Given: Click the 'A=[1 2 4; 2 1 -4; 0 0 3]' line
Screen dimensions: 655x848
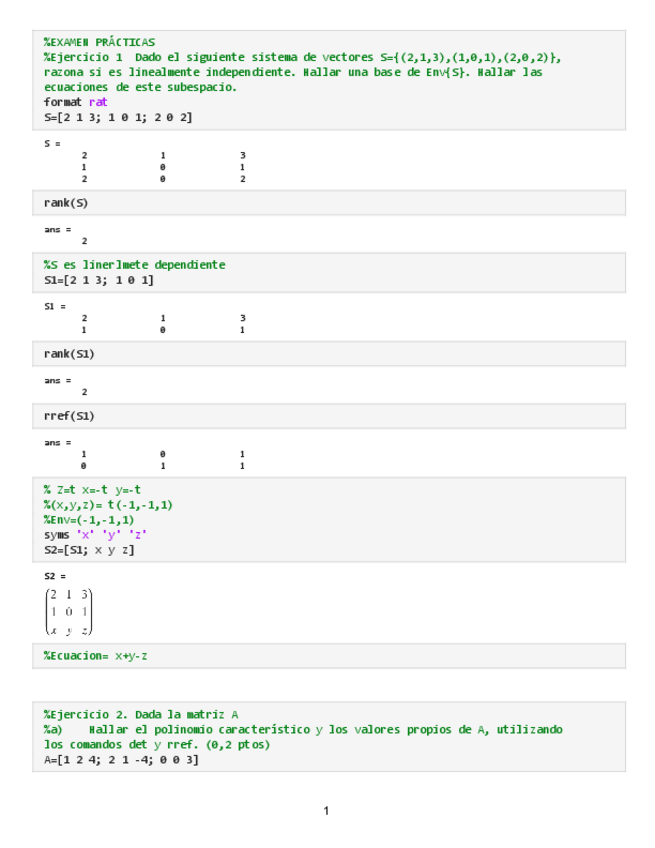Looking at the screenshot, I should (x=121, y=760).
